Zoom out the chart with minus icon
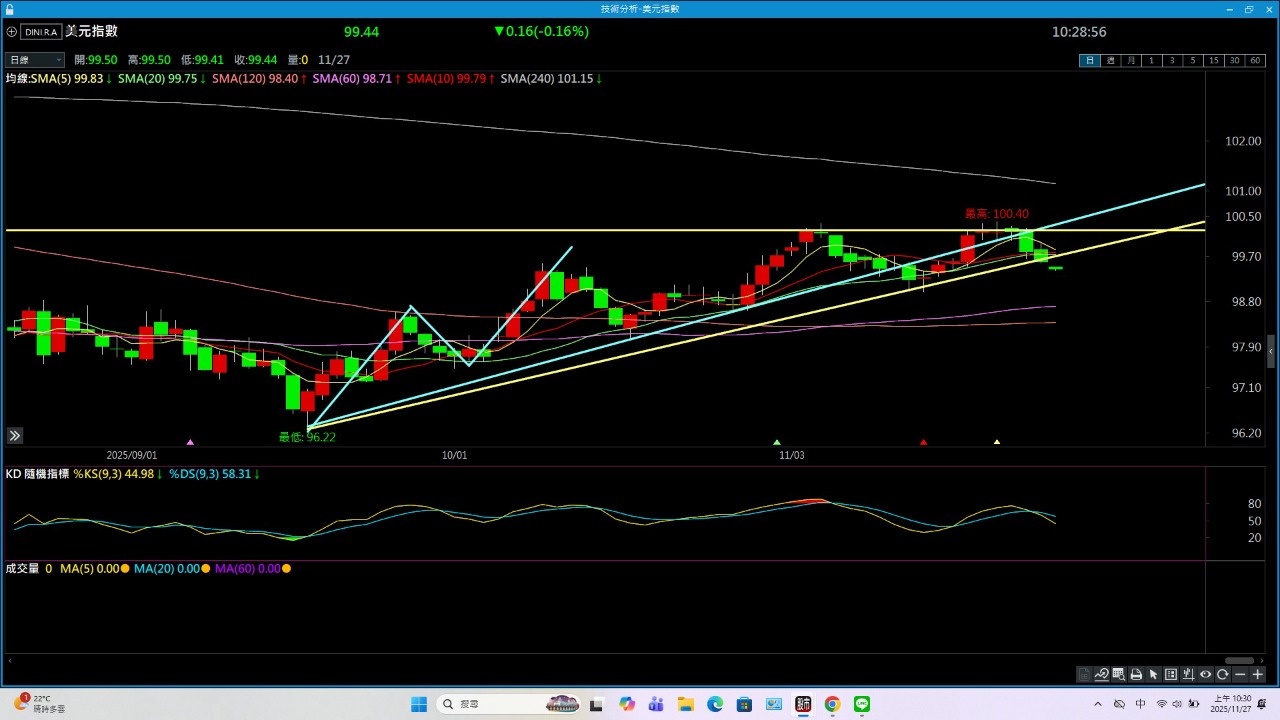This screenshot has width=1280, height=720. click(1240, 674)
